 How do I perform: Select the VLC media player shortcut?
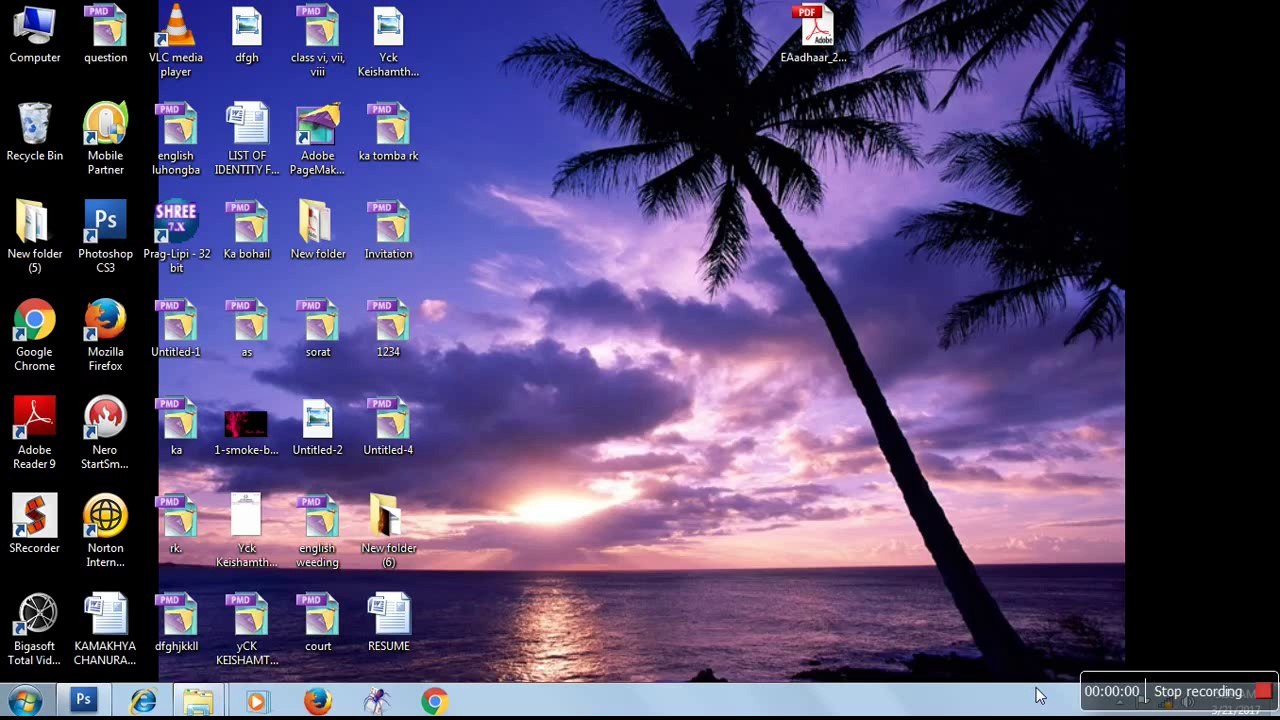click(176, 41)
